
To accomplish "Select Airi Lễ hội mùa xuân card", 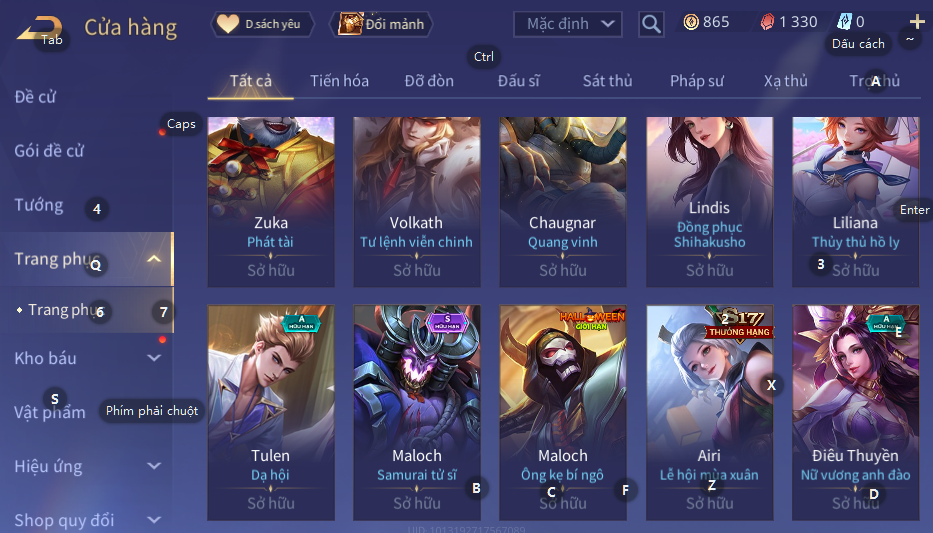I will point(709,413).
